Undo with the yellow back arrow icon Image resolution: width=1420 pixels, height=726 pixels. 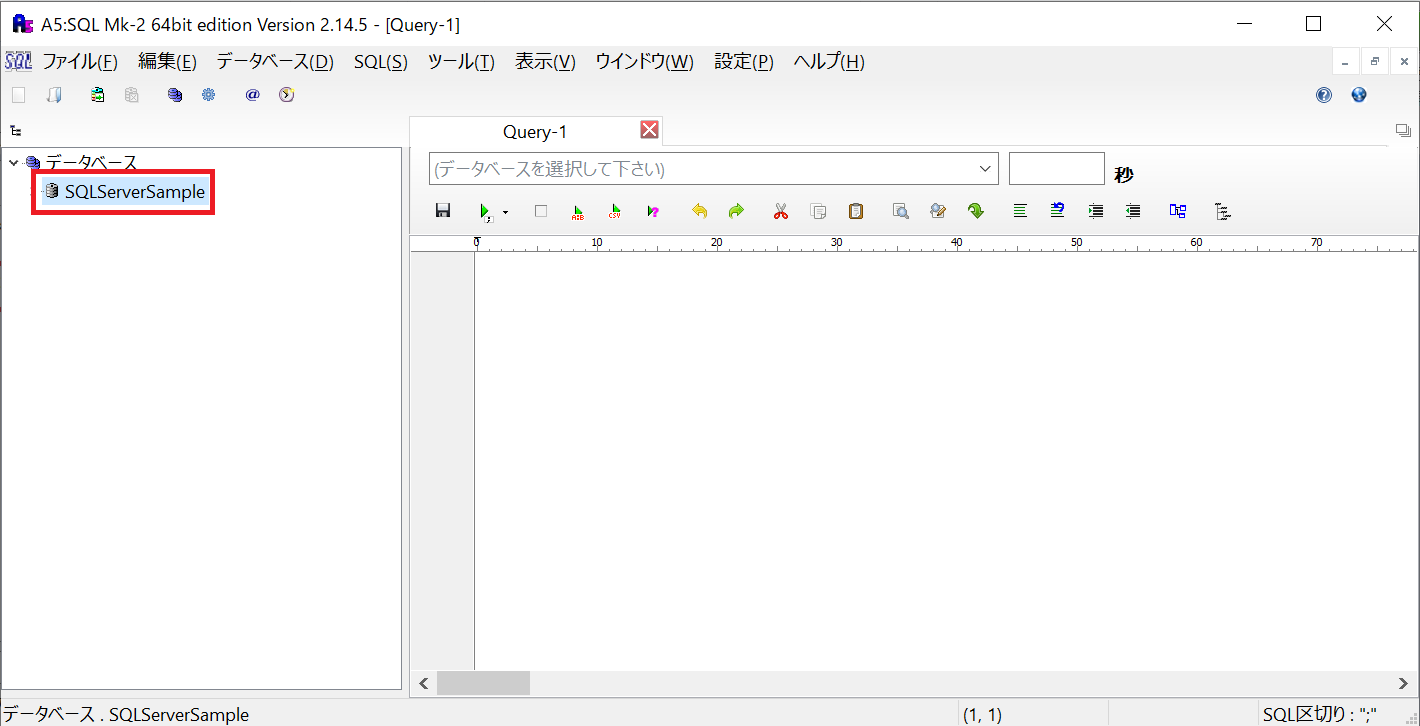[700, 211]
